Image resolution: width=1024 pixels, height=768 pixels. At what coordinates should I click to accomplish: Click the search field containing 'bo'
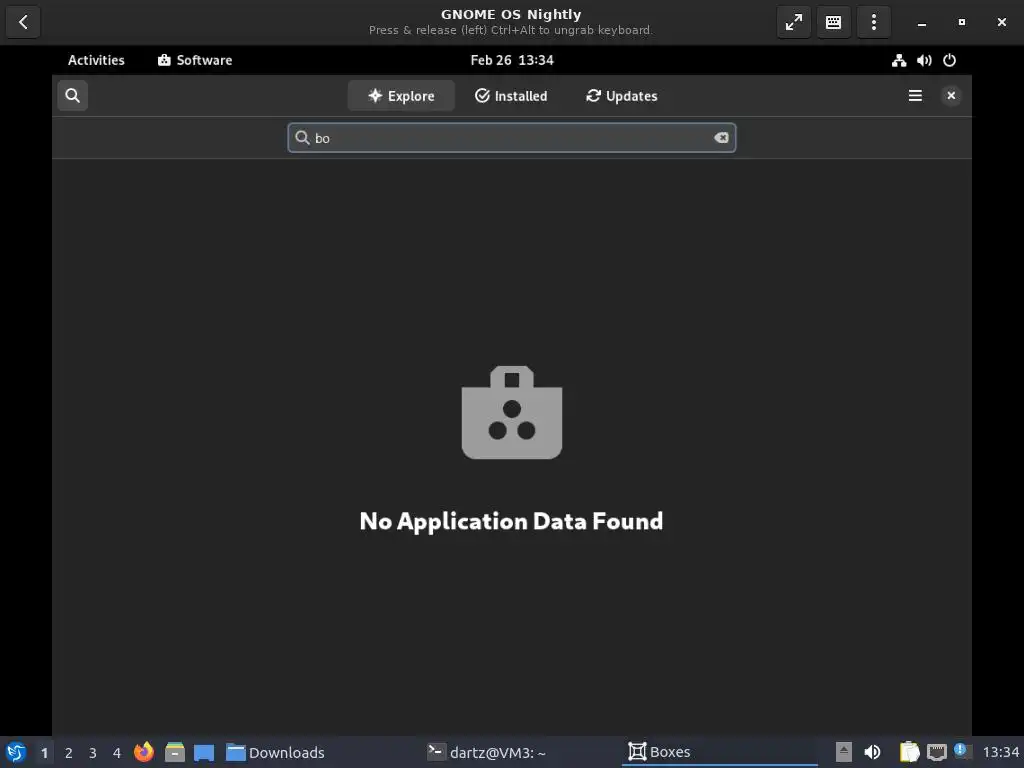click(512, 138)
